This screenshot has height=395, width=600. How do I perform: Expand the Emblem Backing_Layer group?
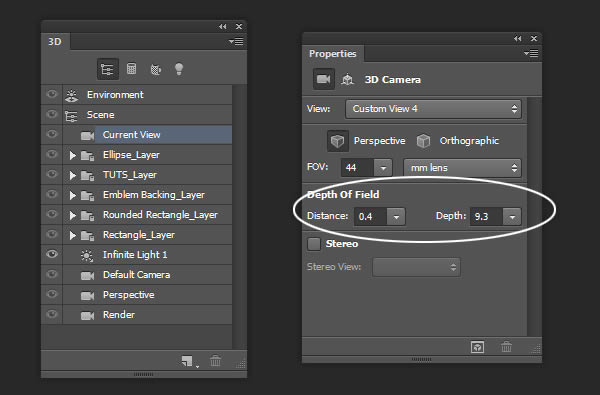[x=72, y=195]
